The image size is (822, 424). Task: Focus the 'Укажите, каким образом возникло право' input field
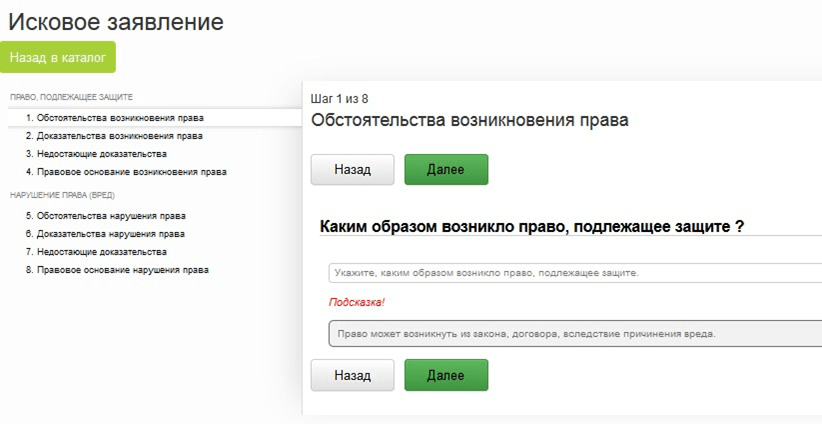pos(574,273)
